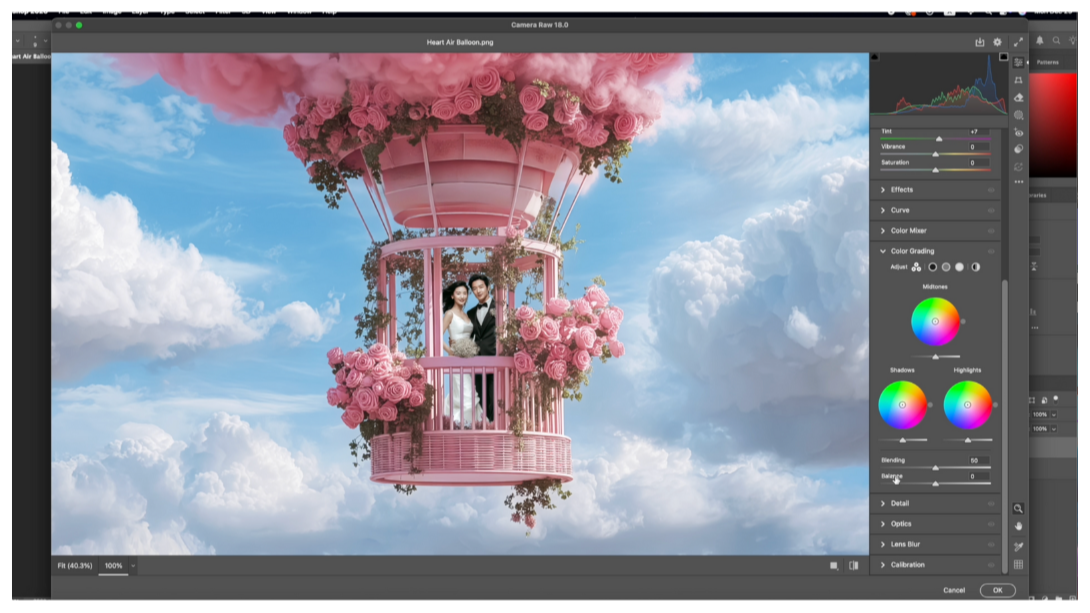Open the three-dots more settings menu
Screen dimensions: 1090x613
pyautogui.click(x=1018, y=182)
